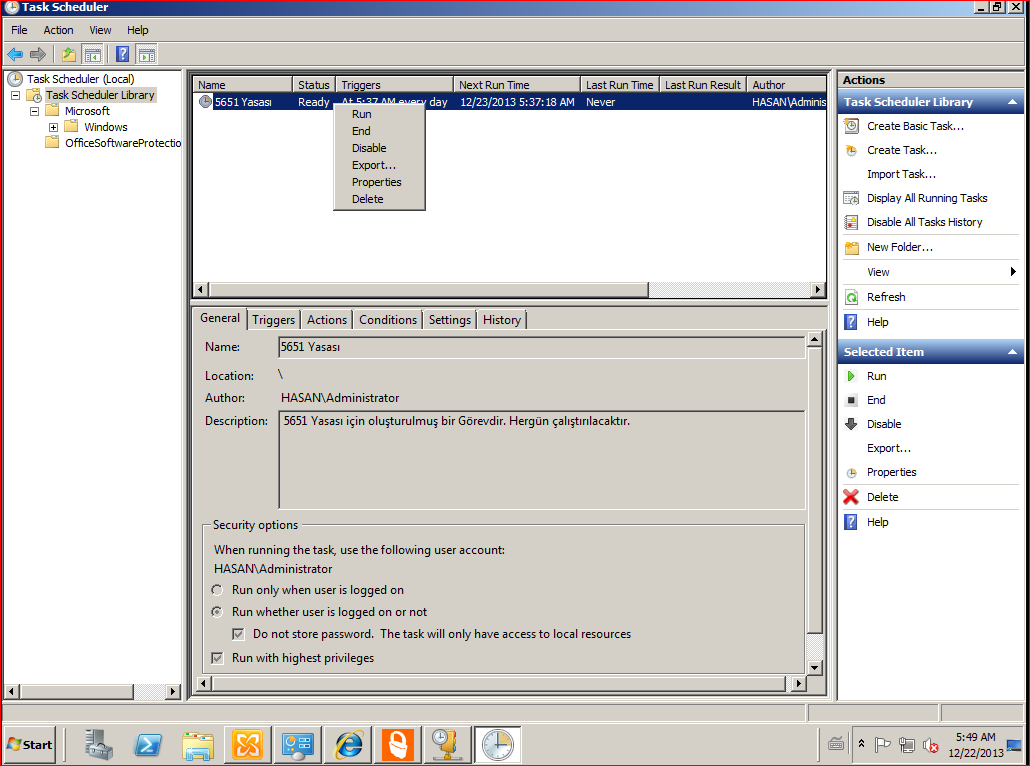
Task: Click the clock icon of 5651 Yasası task
Action: (x=206, y=101)
